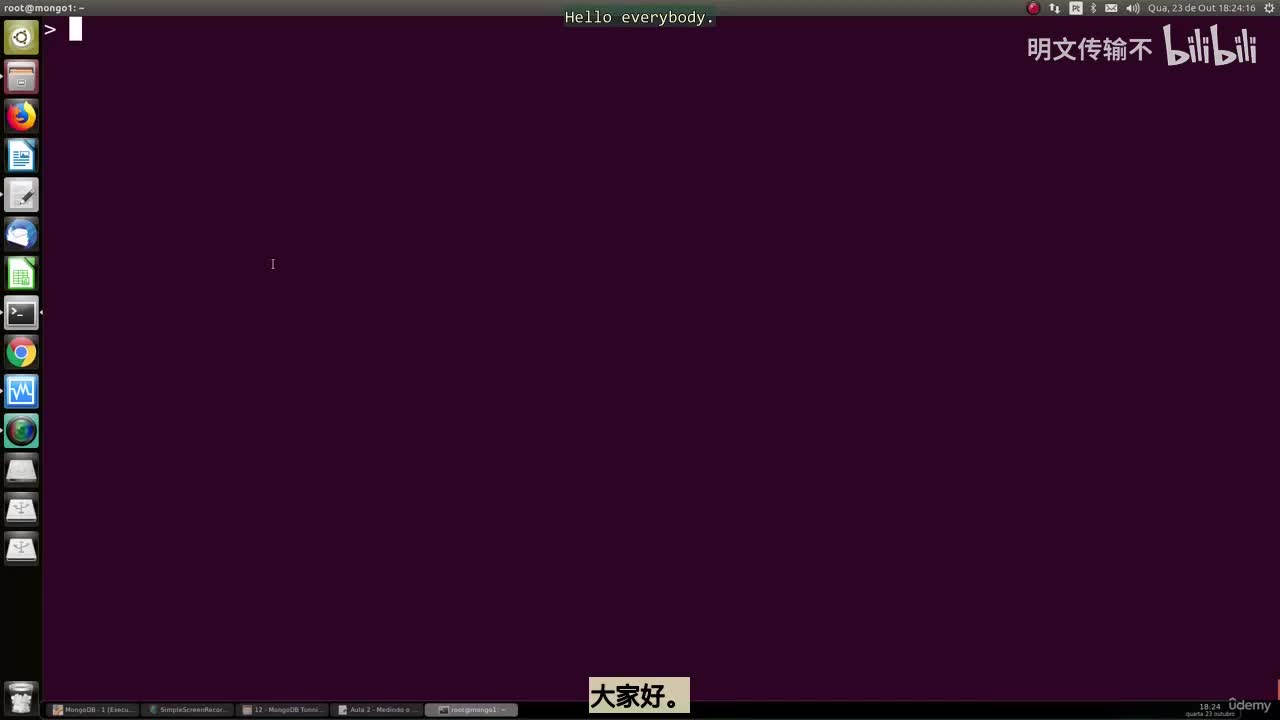The width and height of the screenshot is (1280, 720).
Task: Open LibreOffice Writer from the dock
Action: pos(21,156)
